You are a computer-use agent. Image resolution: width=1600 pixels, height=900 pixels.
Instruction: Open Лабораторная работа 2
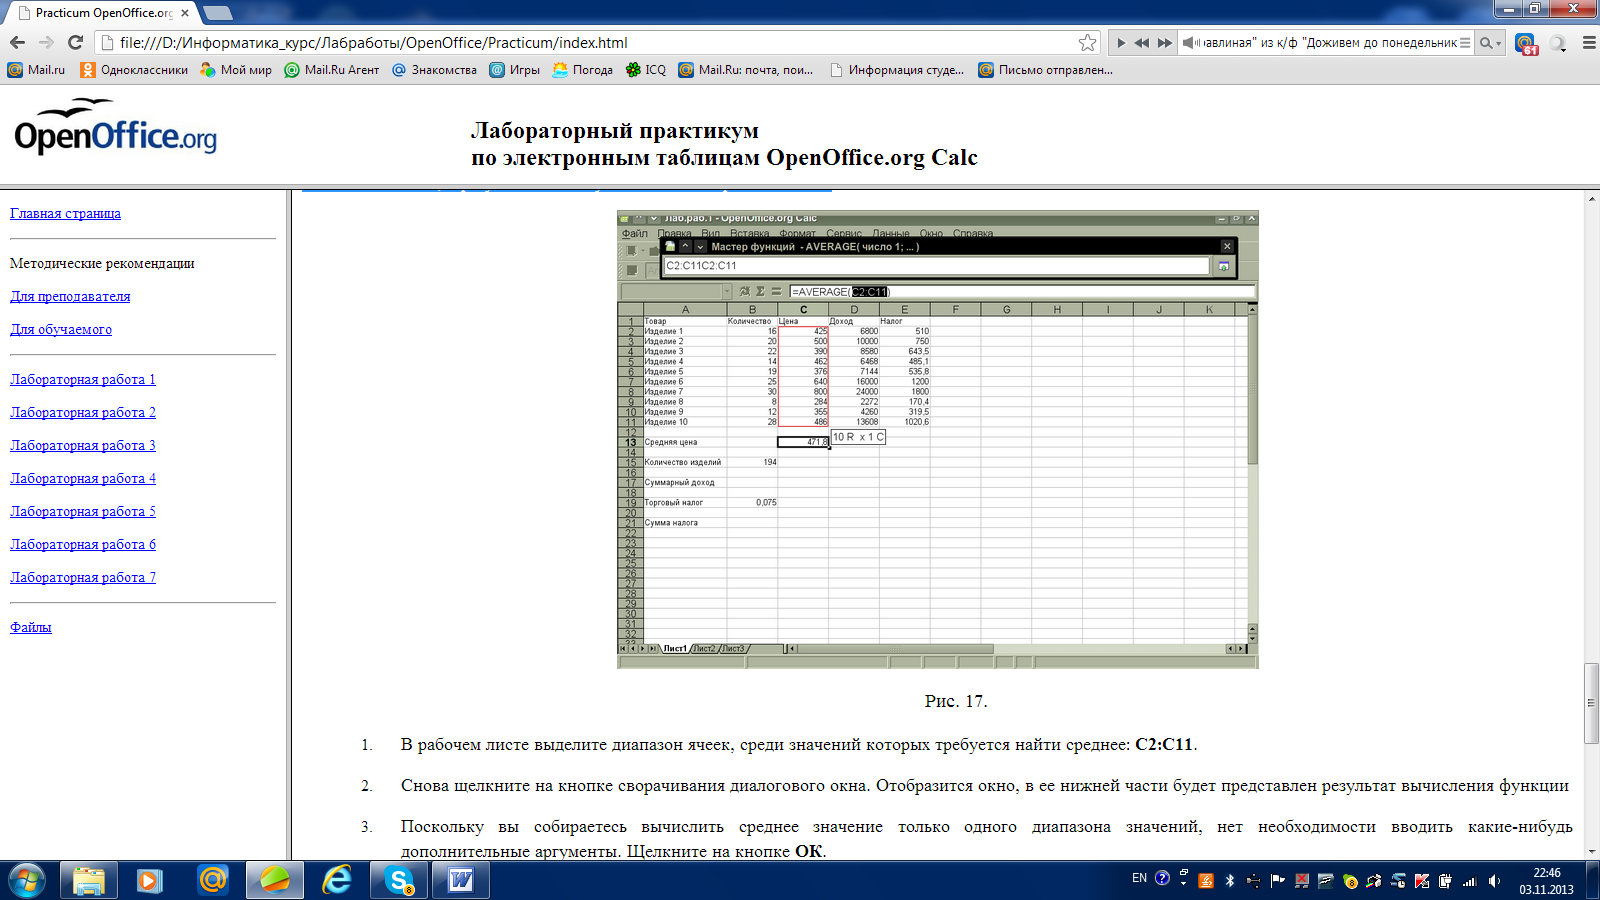tap(83, 412)
